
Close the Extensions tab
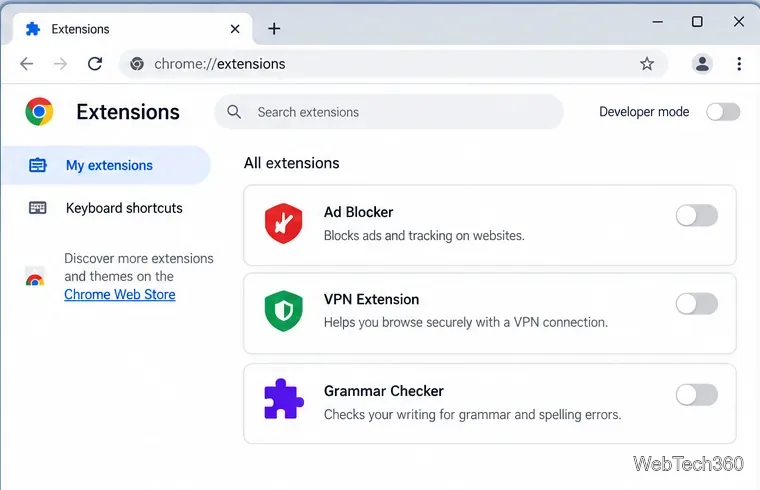pyautogui.click(x=235, y=29)
